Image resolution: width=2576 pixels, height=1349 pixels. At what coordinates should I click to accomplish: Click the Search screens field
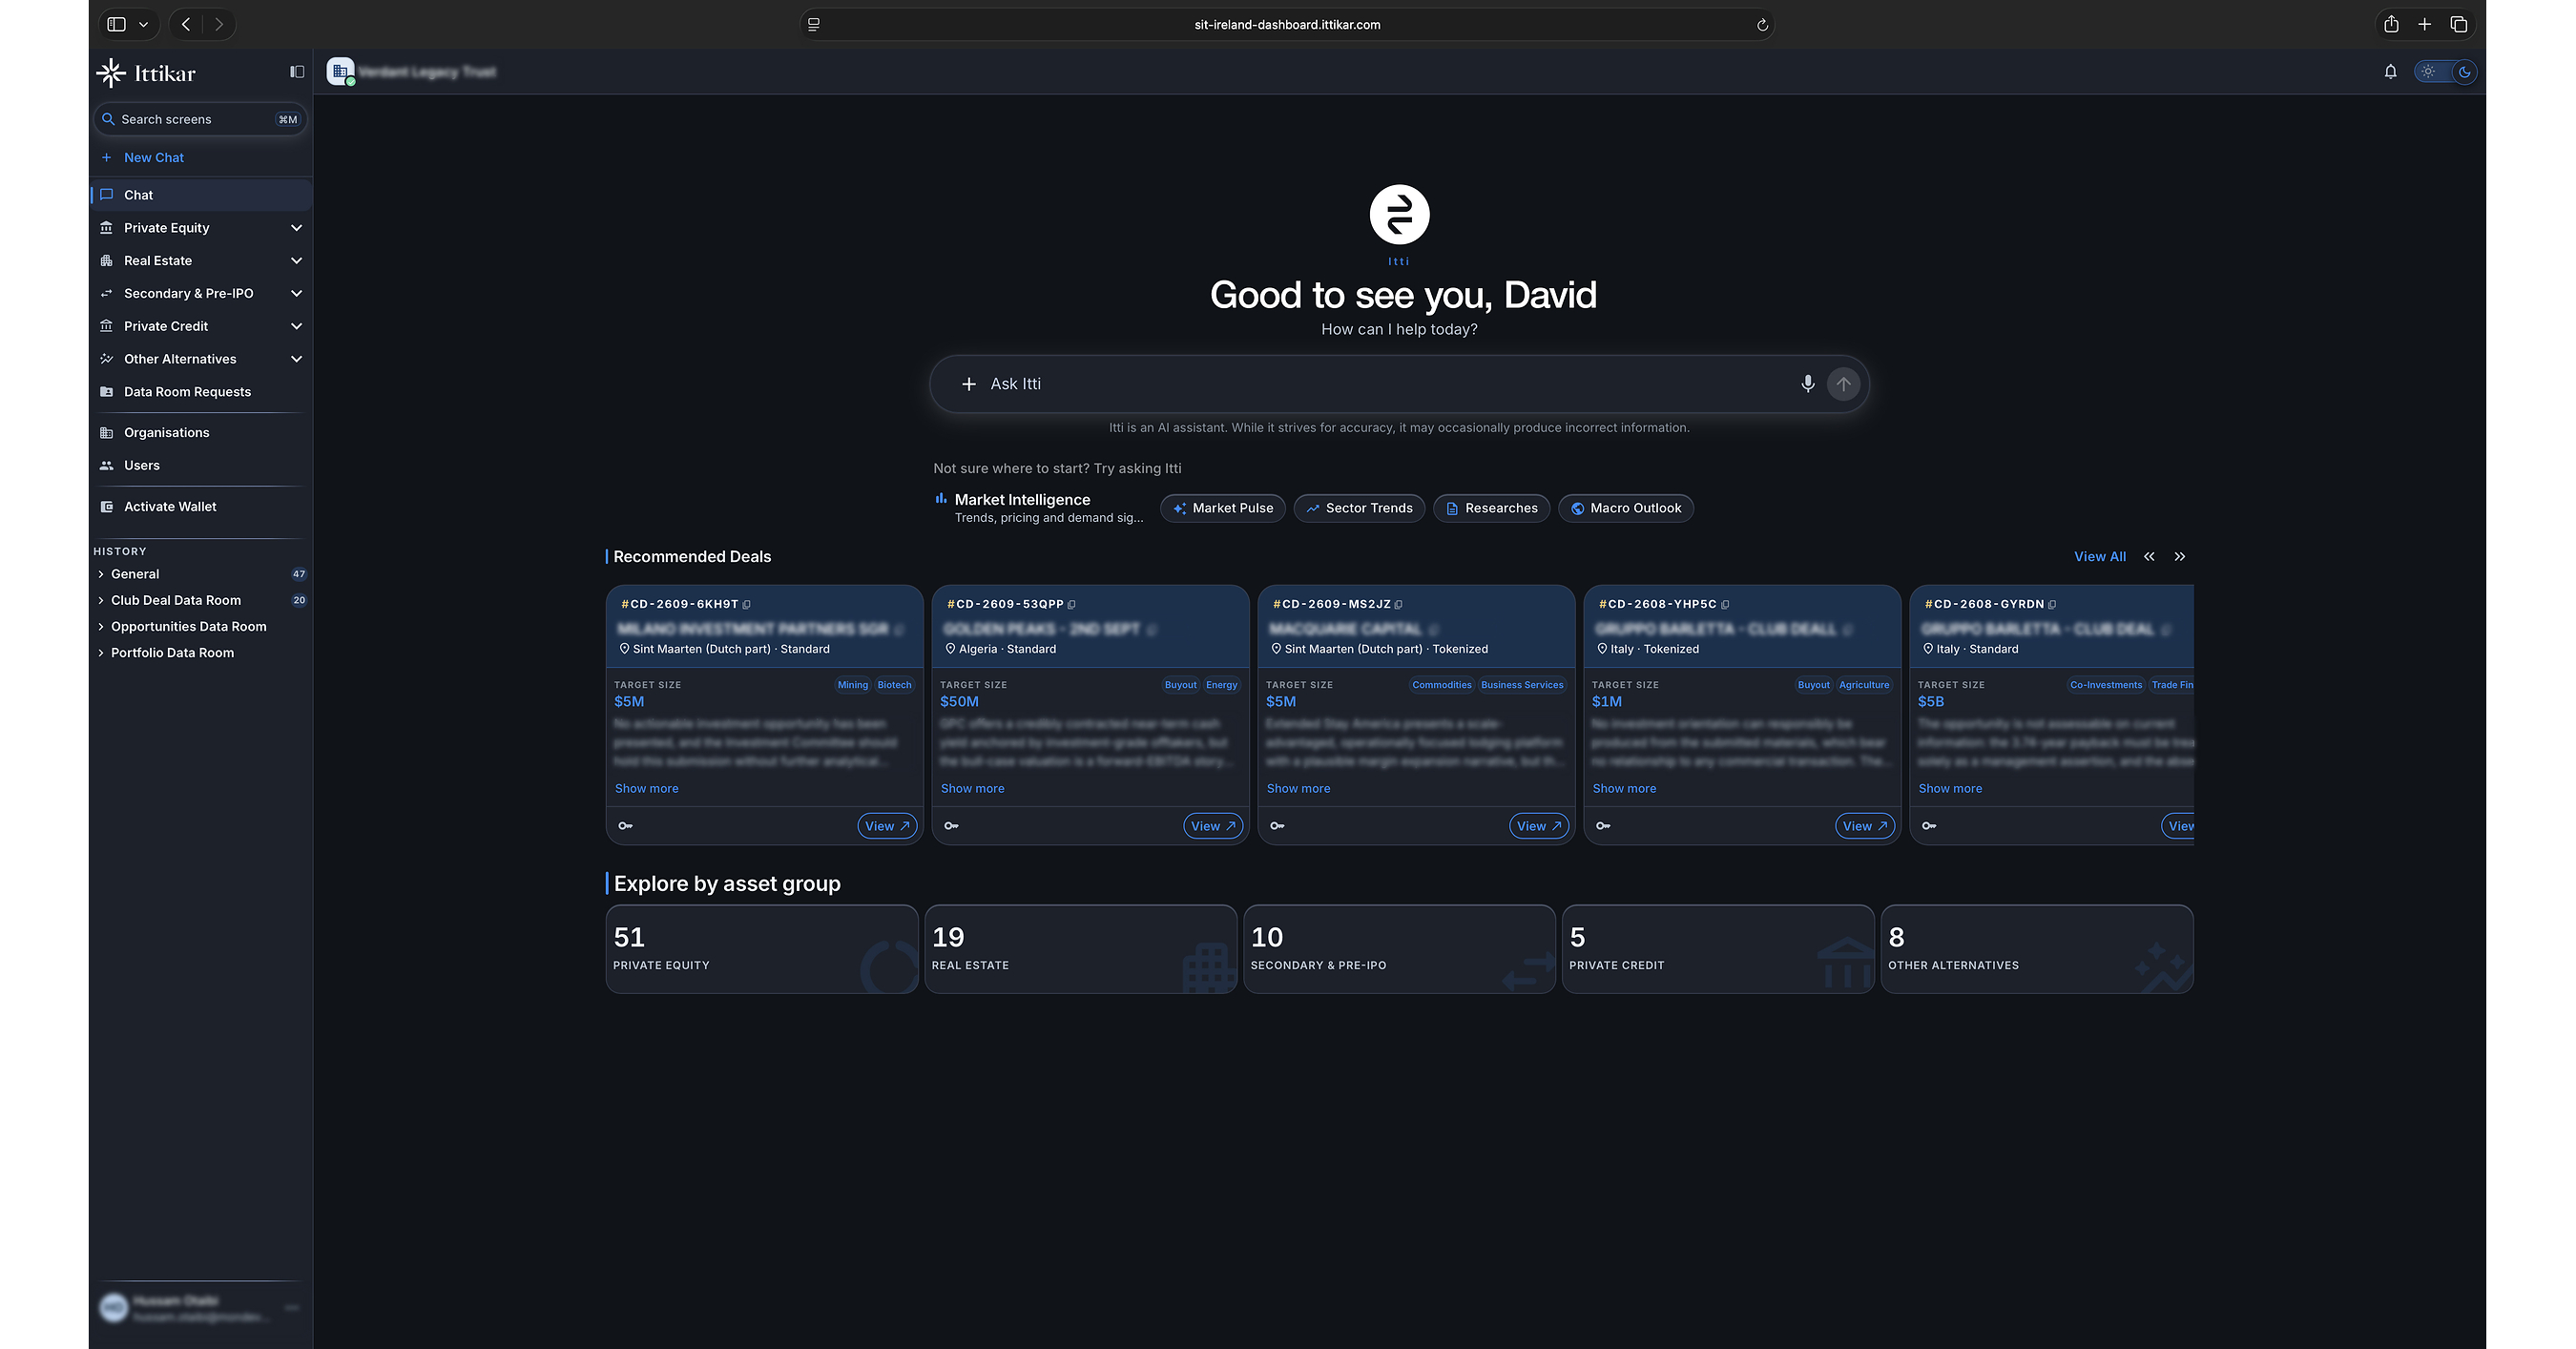point(200,119)
